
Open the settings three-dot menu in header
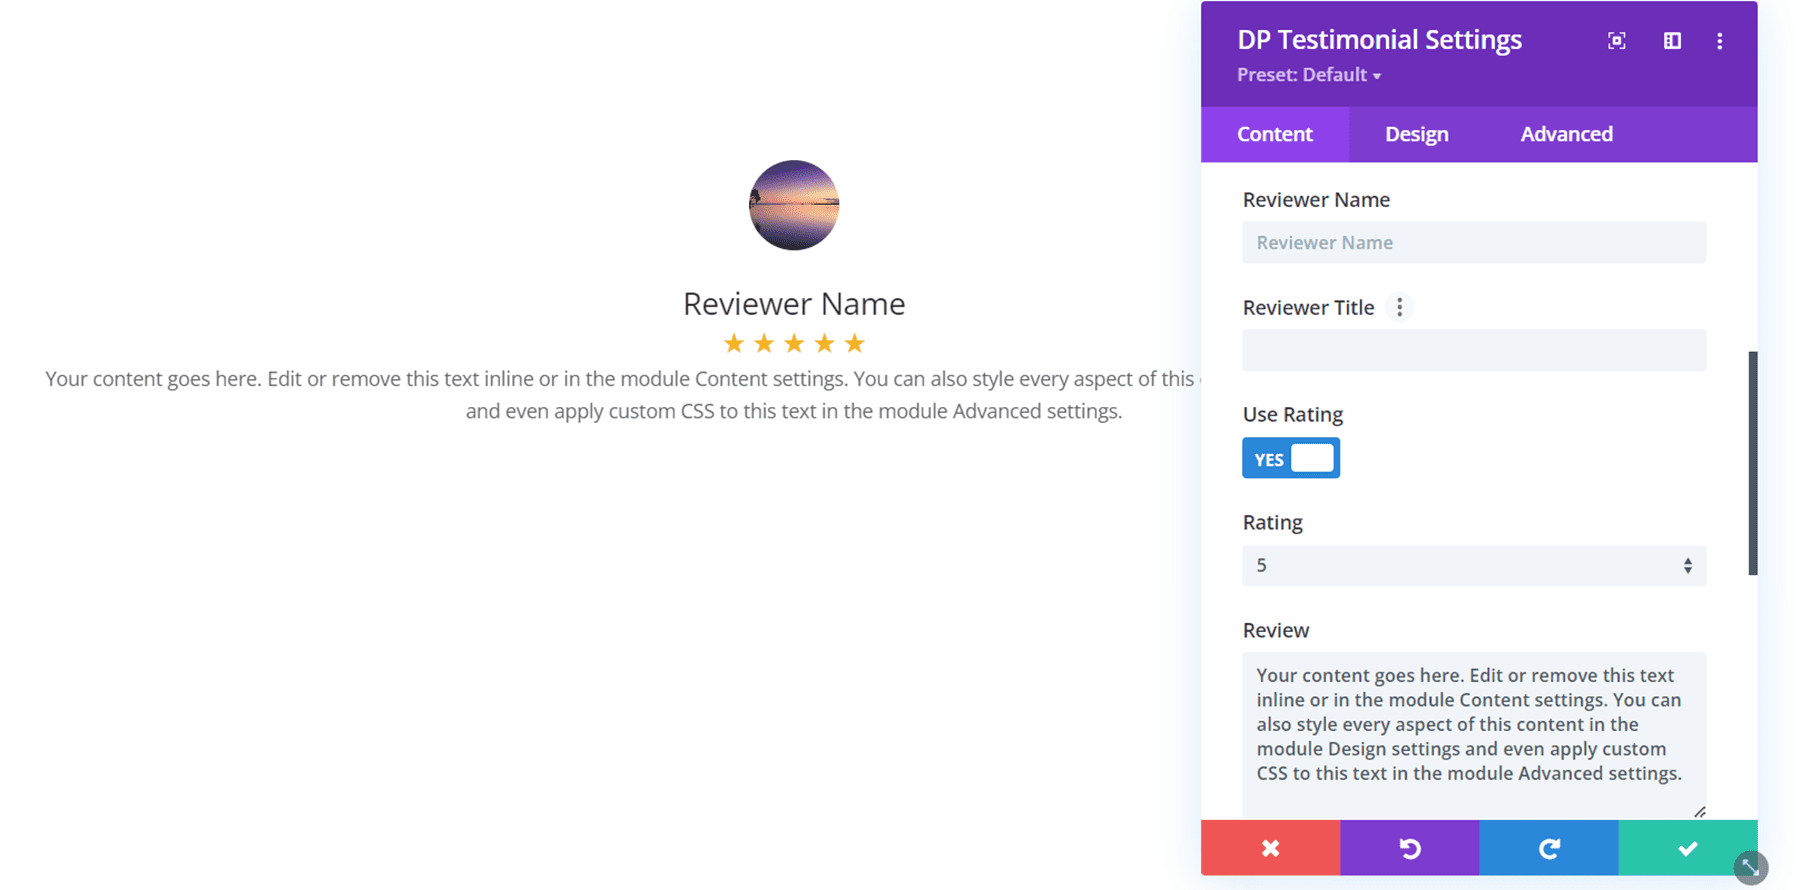coord(1720,41)
